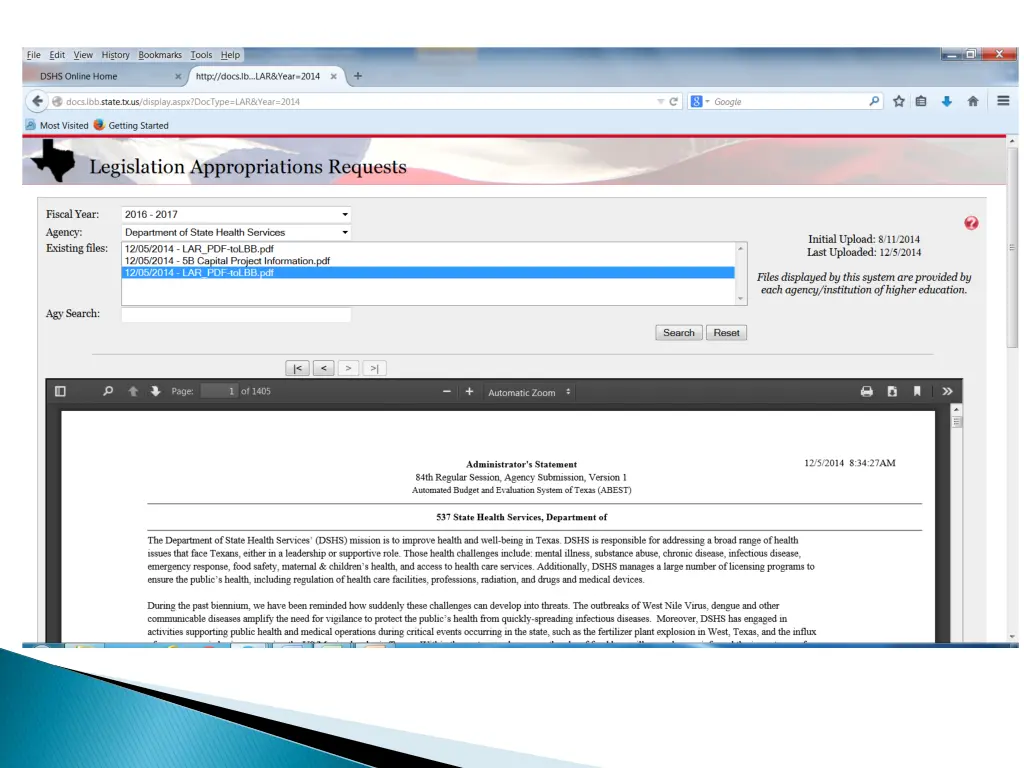
Task: Go to next PDF page arrow
Action: (x=155, y=391)
